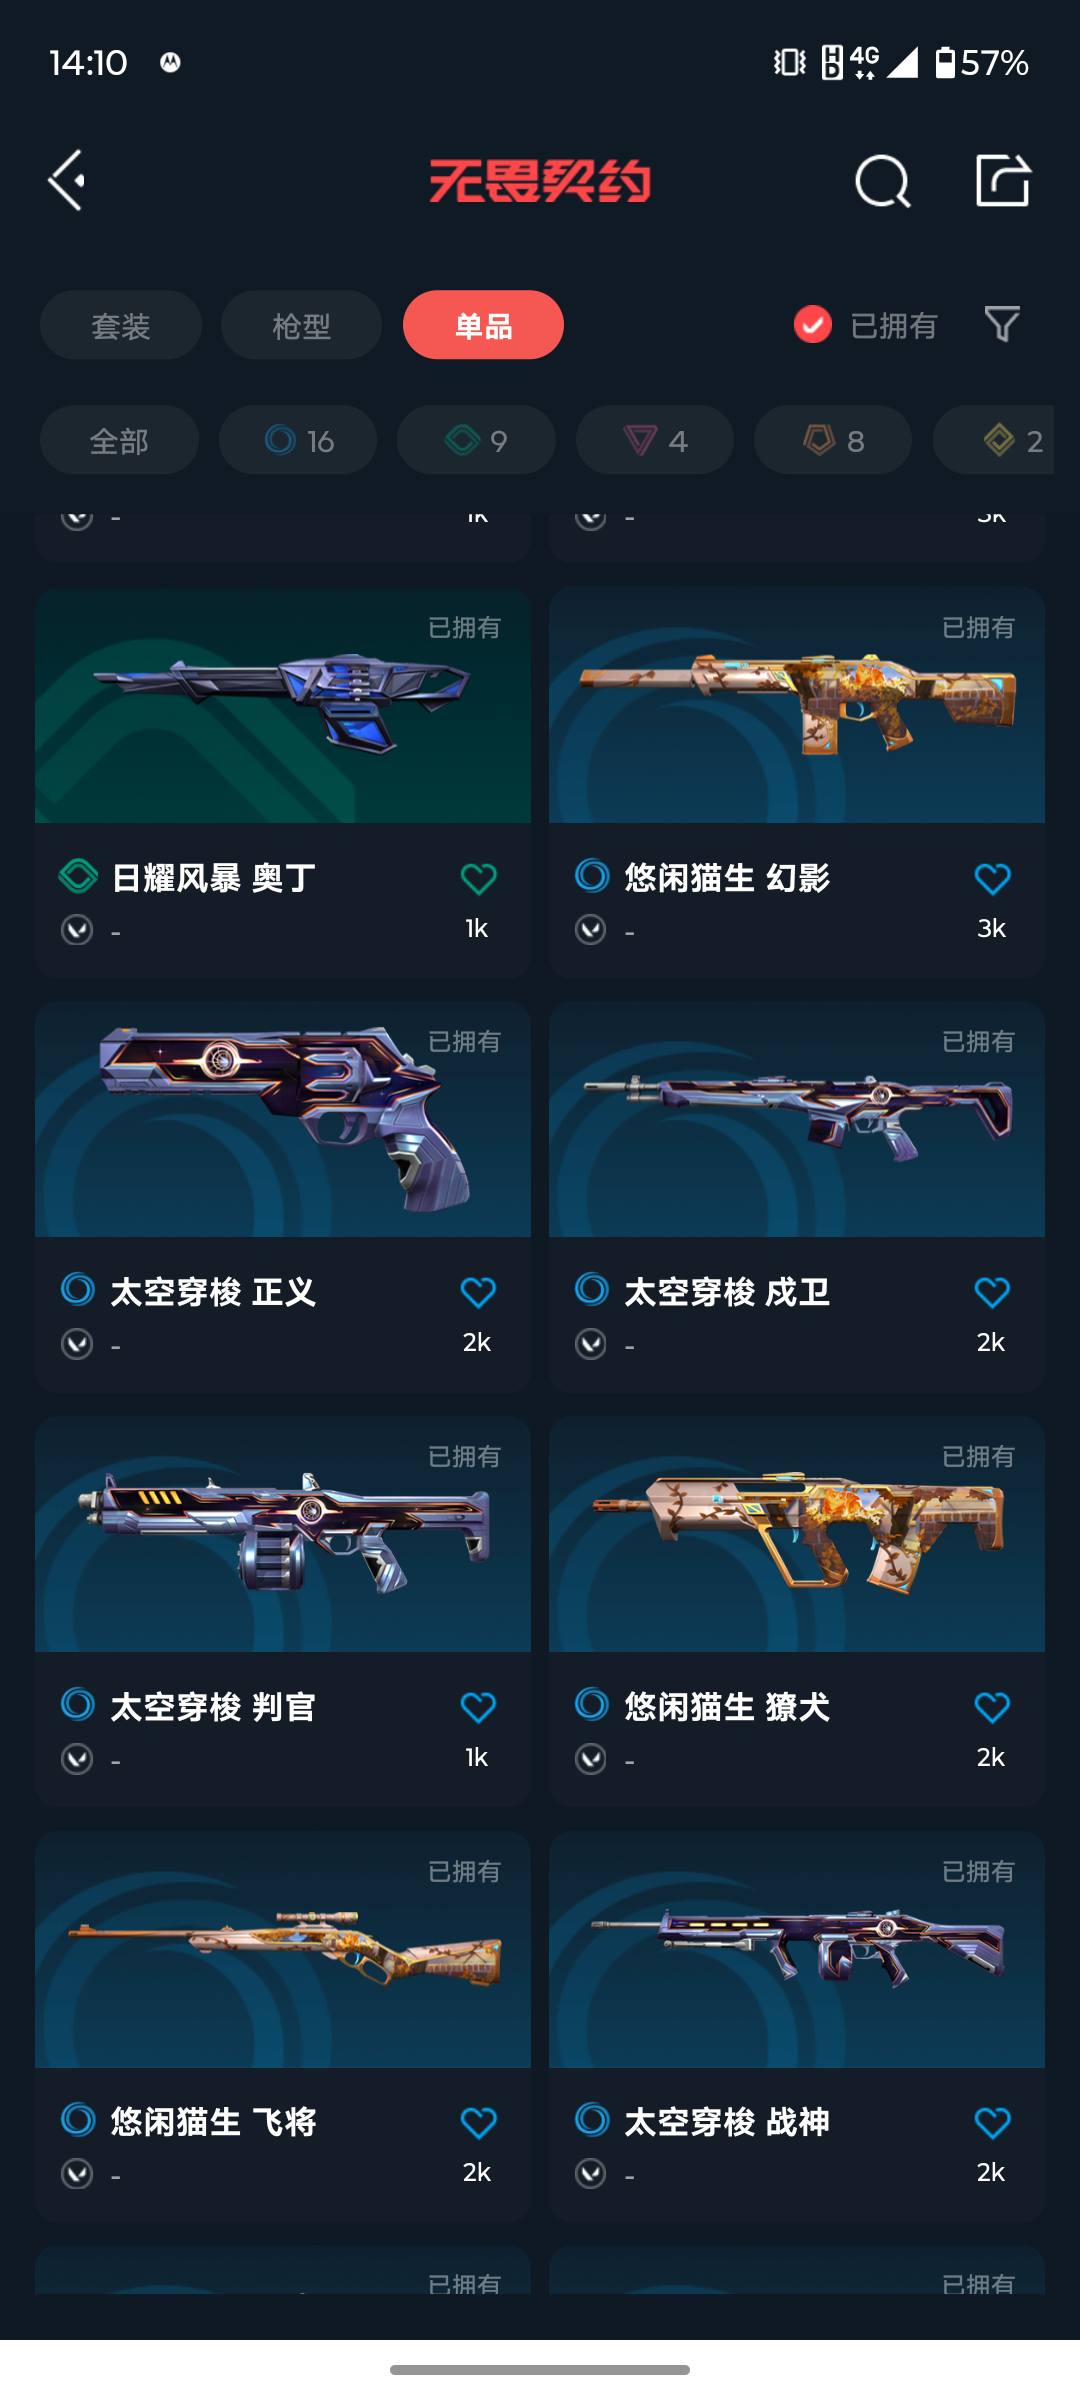1080x2400 pixels.
Task: Open the search magnifier icon
Action: 882,181
